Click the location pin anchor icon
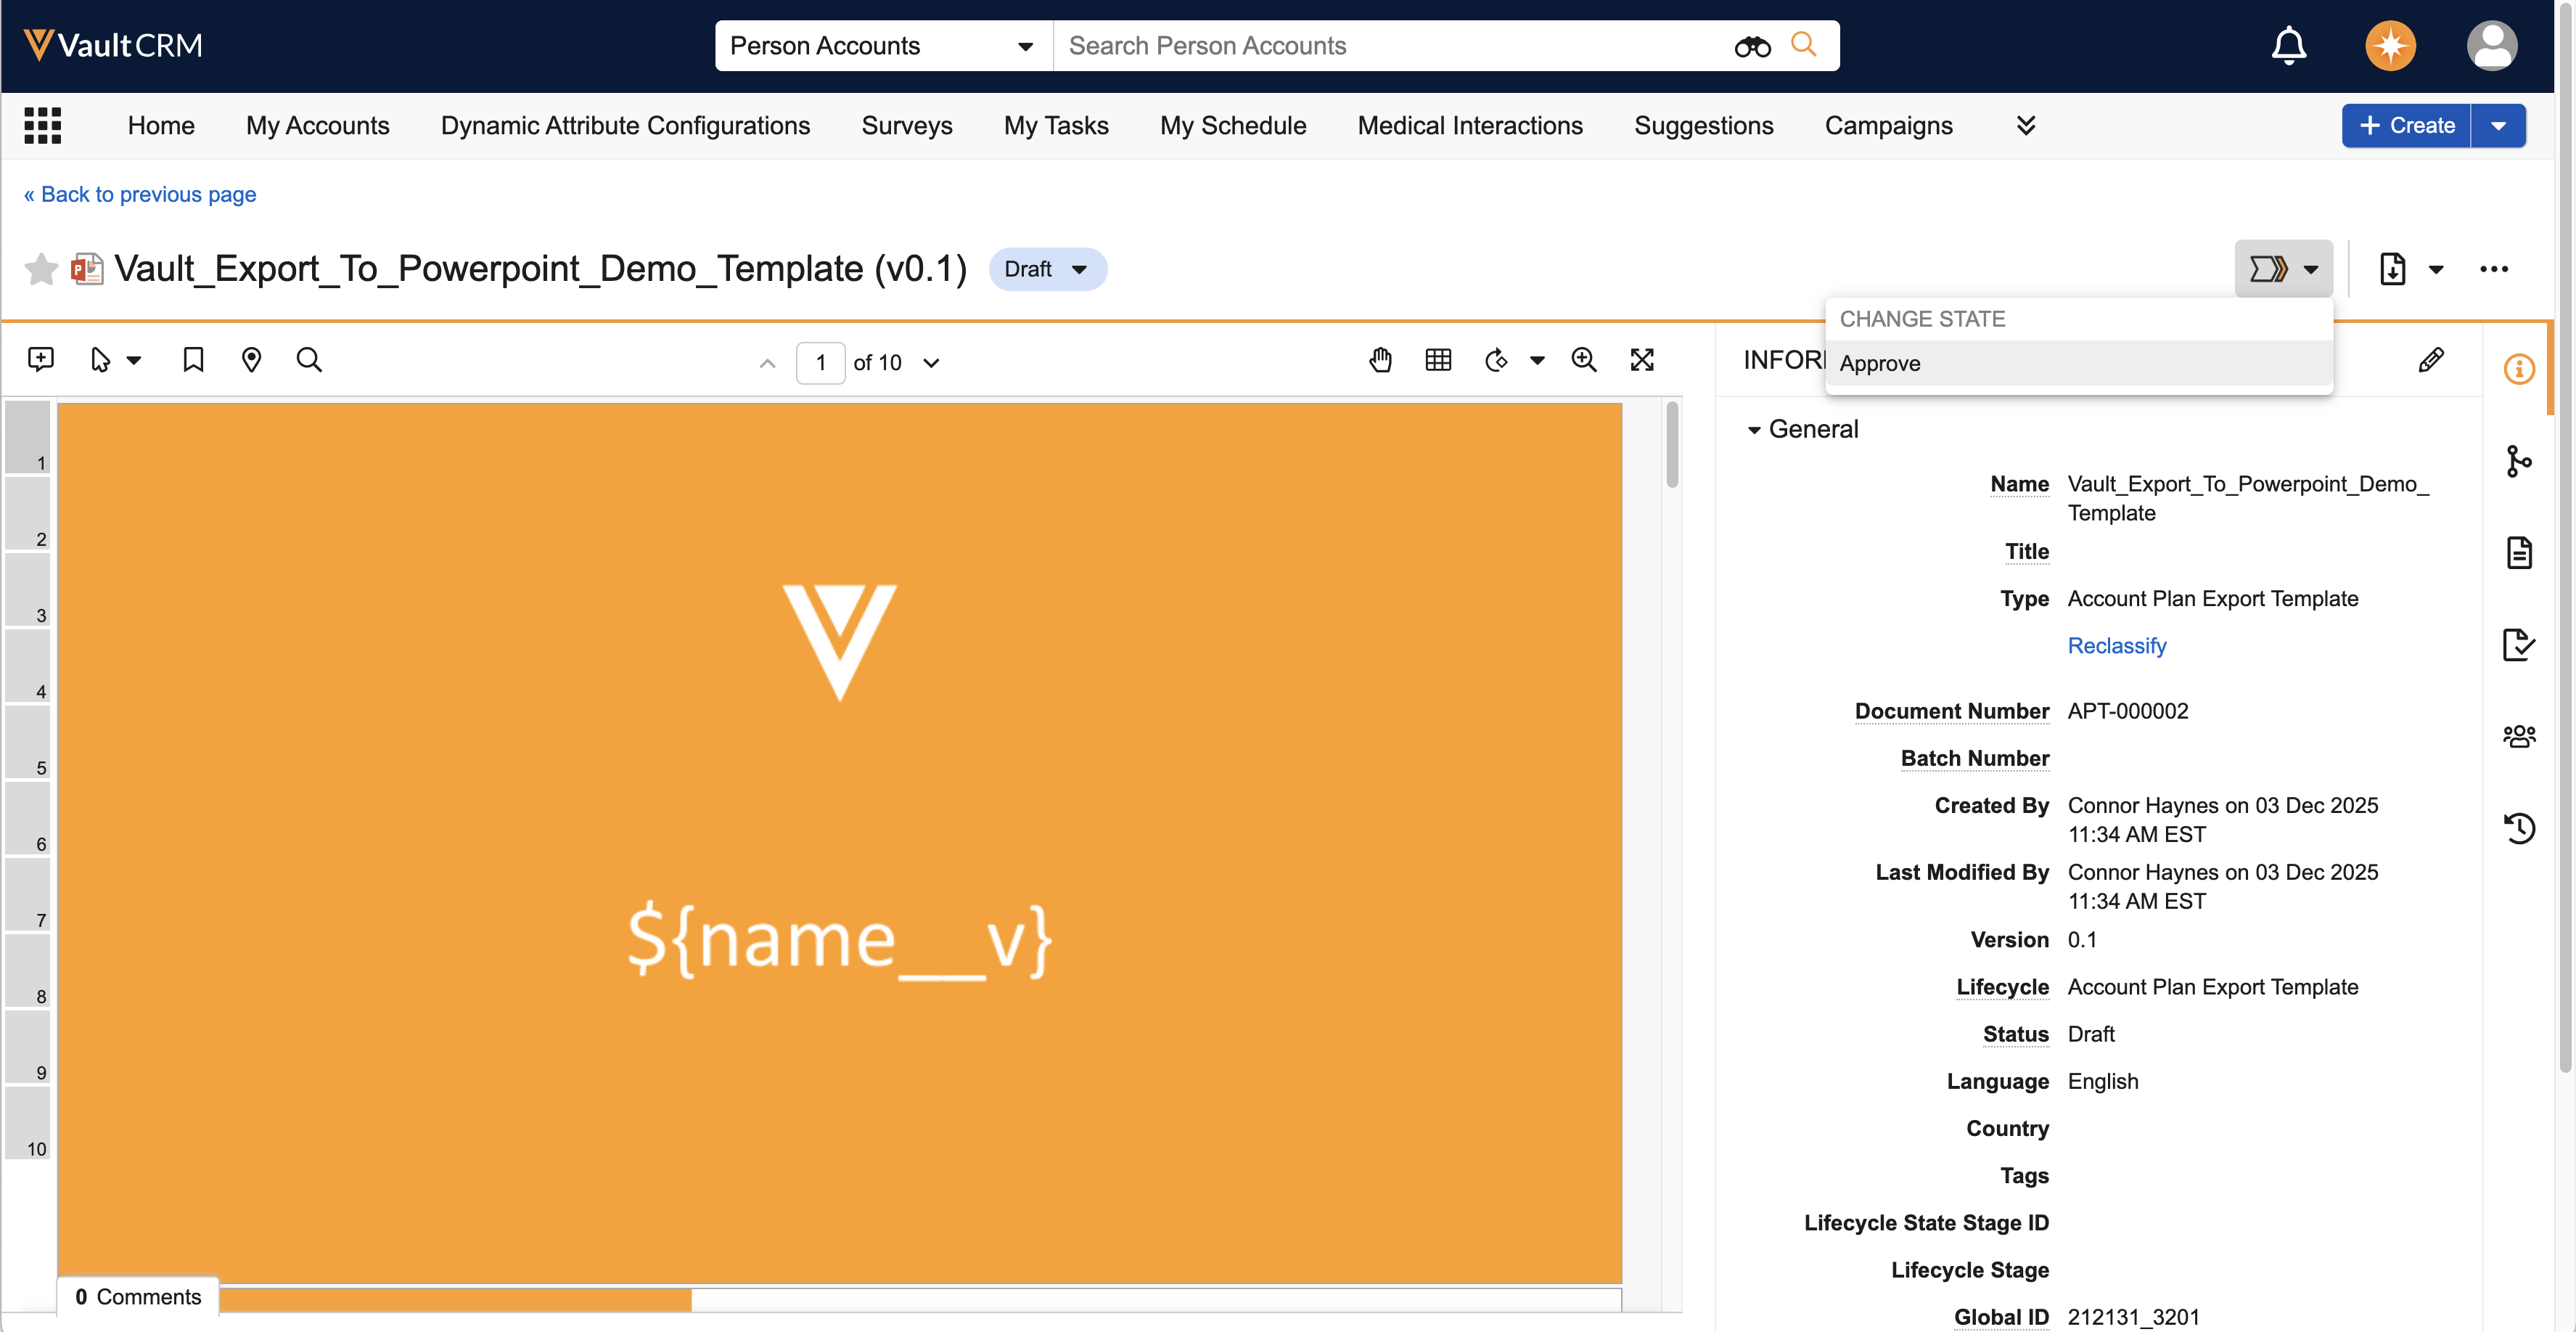This screenshot has width=2576, height=1332. 251,360
